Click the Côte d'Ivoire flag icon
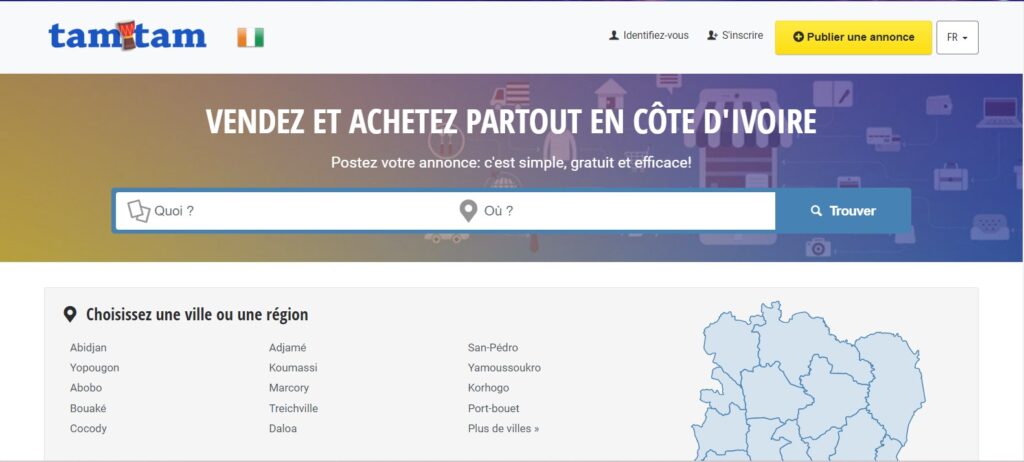This screenshot has height=462, width=1024. tap(251, 37)
